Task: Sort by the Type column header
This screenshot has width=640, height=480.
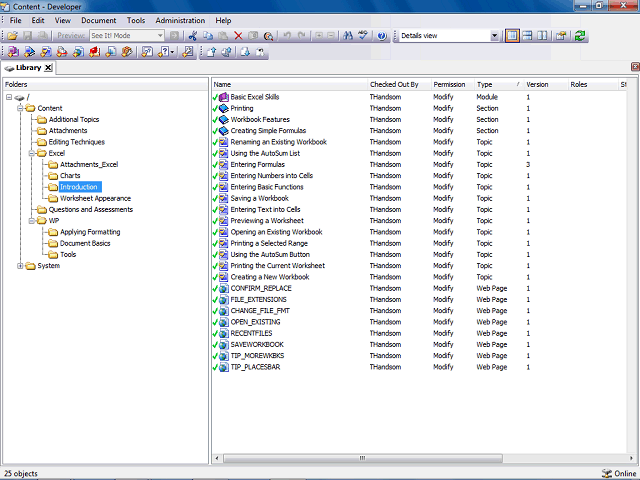Action: click(499, 84)
